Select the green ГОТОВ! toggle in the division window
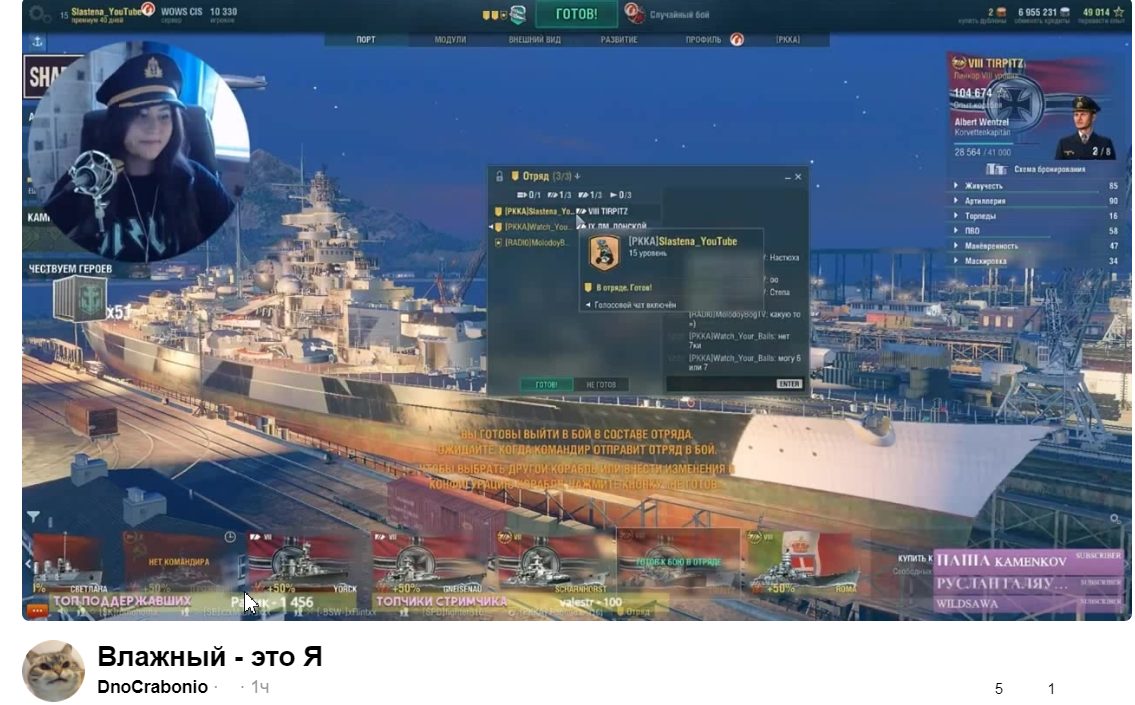1135x705 pixels. click(x=547, y=384)
